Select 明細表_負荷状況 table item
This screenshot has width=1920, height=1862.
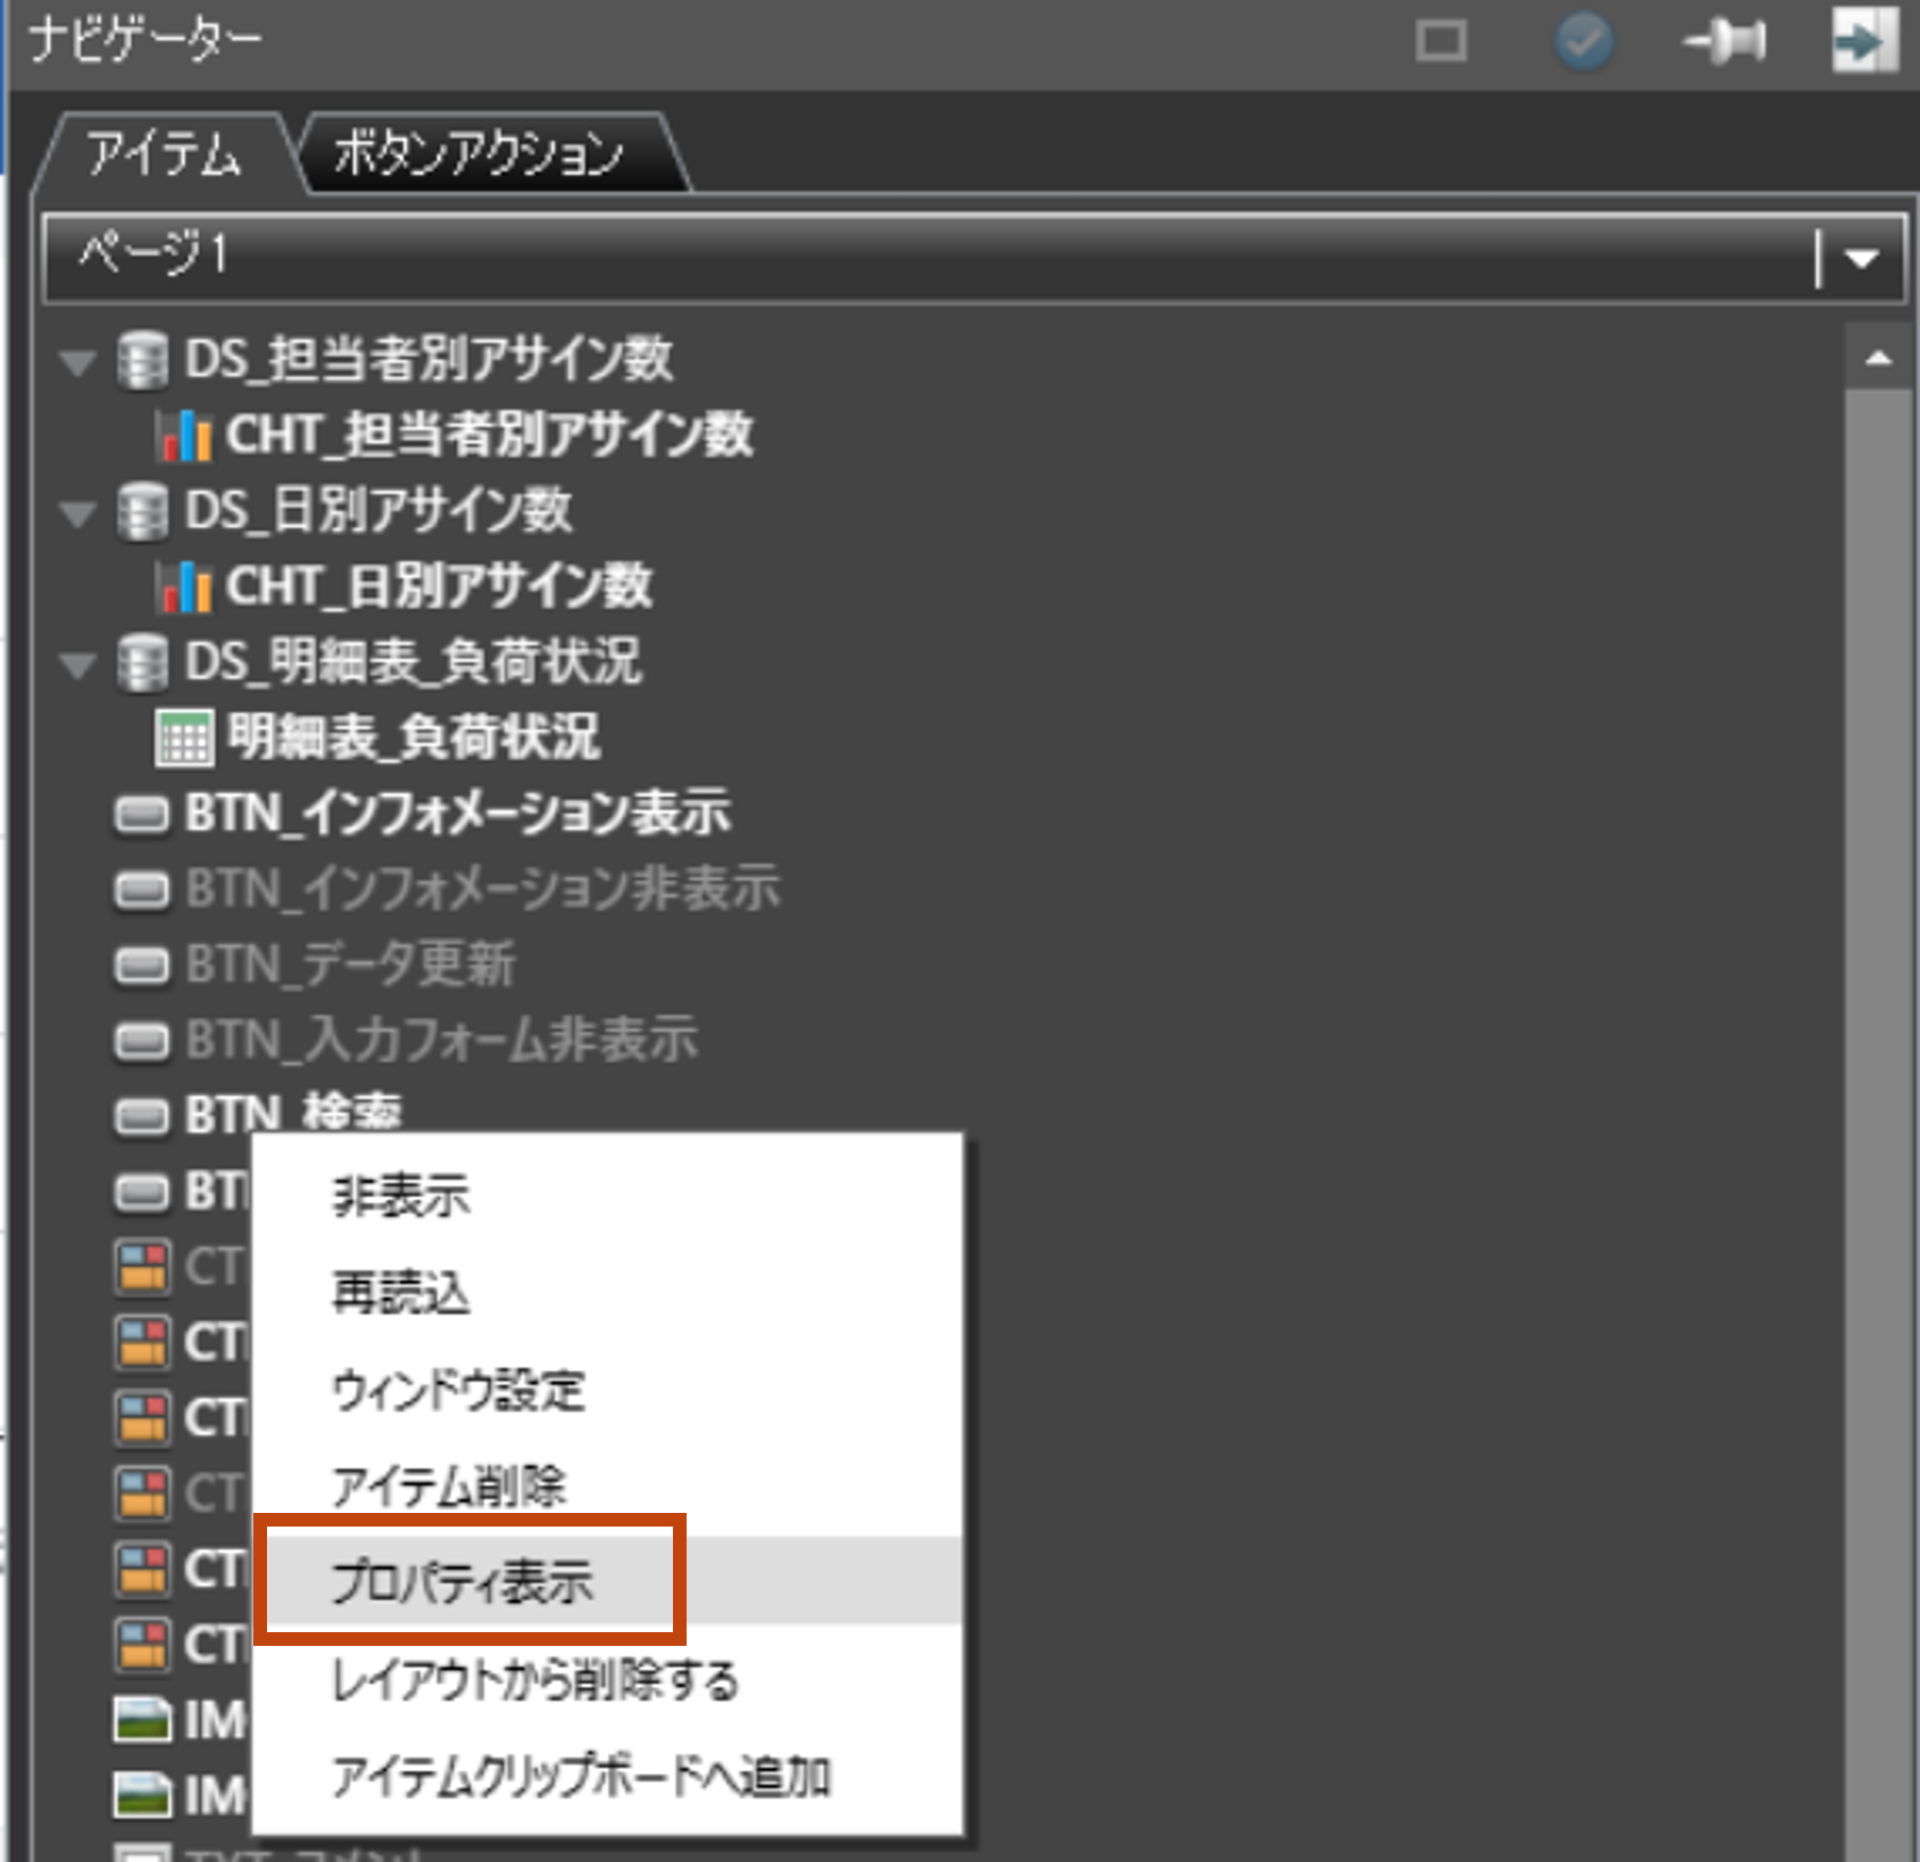tap(414, 738)
